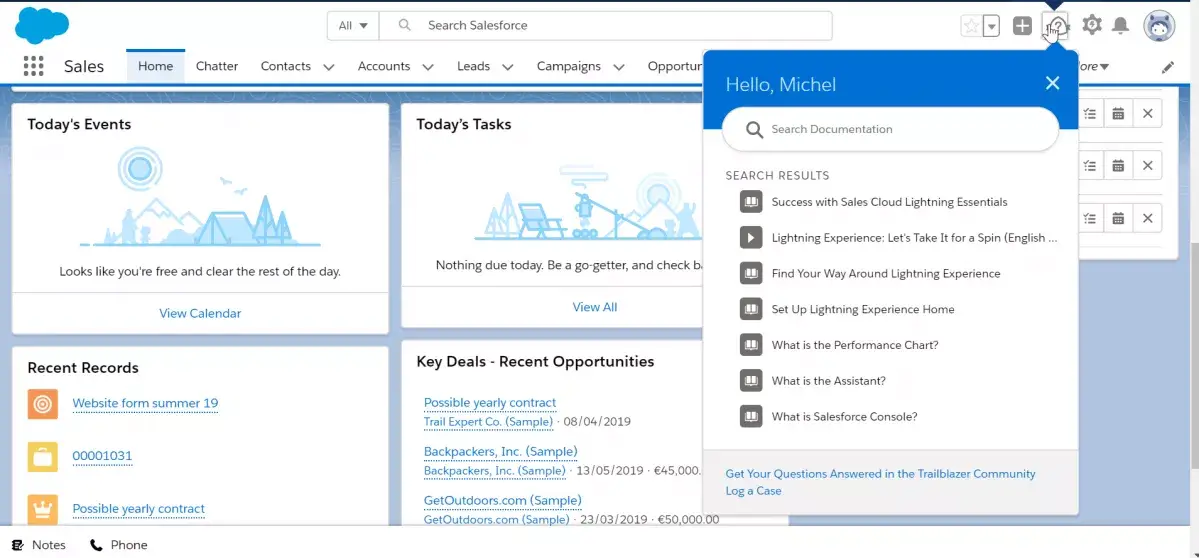Click the case icon beside 00001031
This screenshot has width=1199, height=558.
click(x=43, y=456)
